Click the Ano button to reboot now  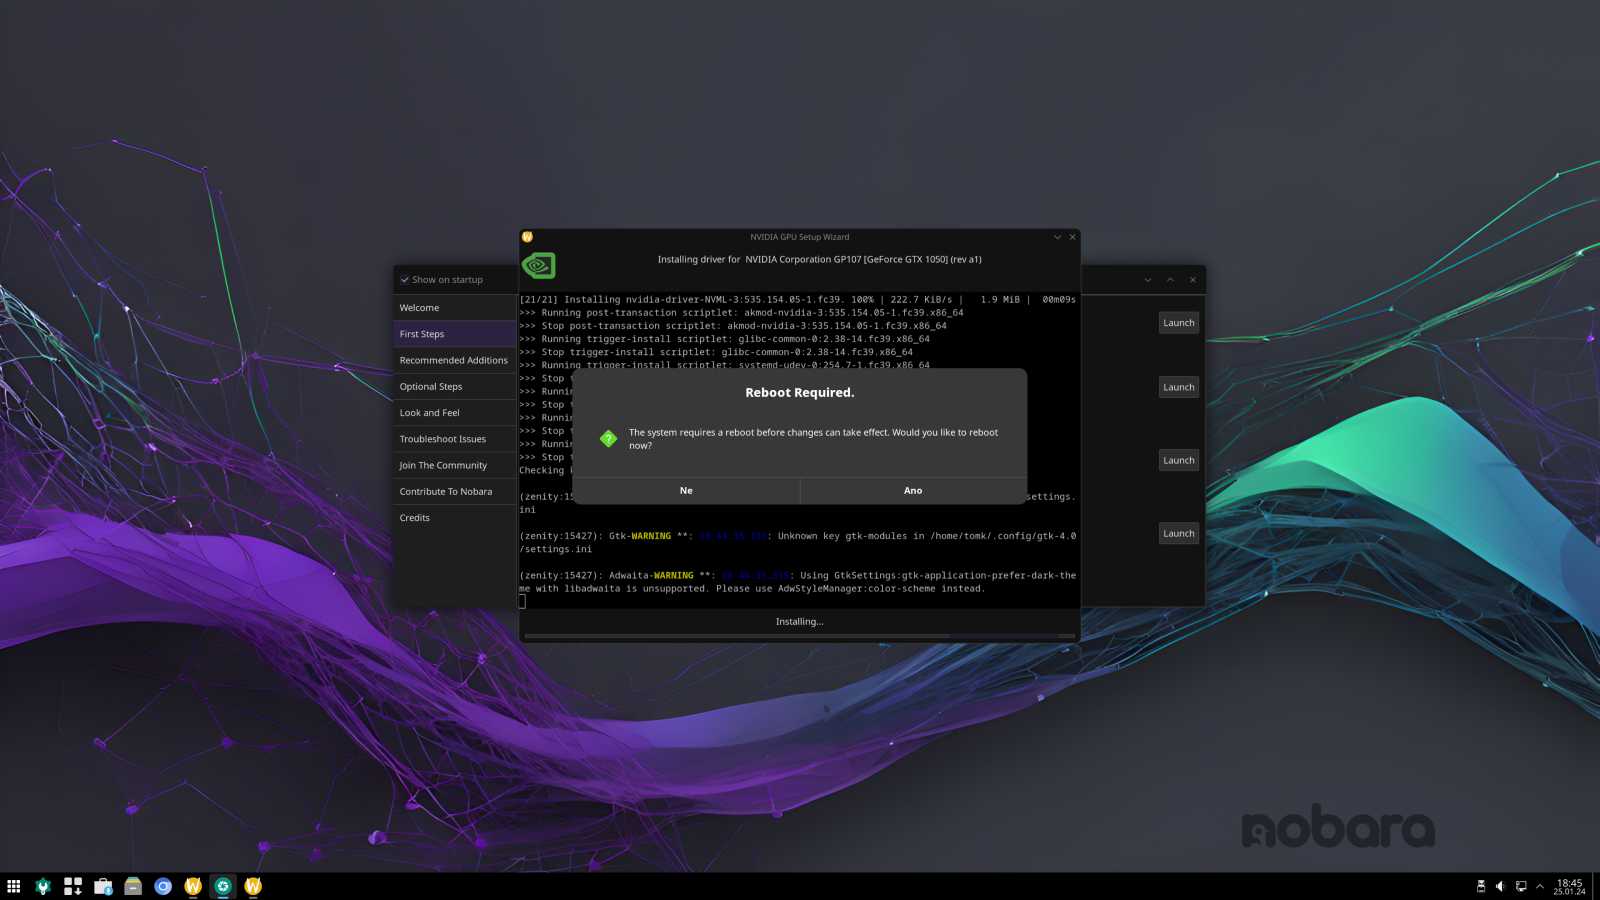tap(913, 491)
